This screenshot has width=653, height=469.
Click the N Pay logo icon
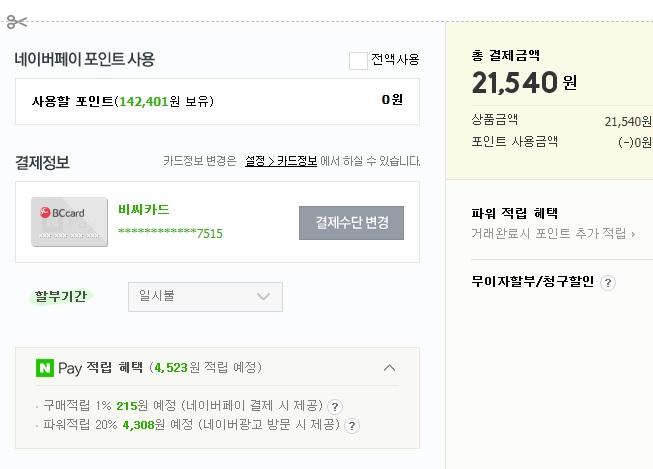45,368
